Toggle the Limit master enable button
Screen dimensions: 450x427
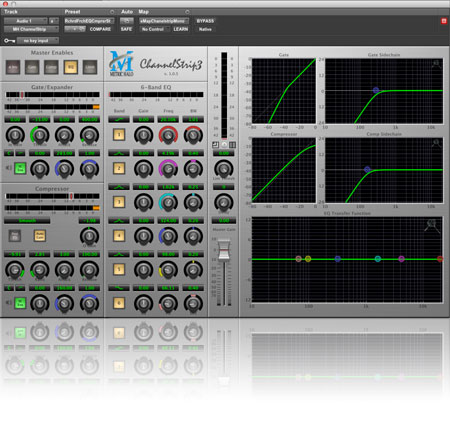pyautogui.click(x=90, y=67)
